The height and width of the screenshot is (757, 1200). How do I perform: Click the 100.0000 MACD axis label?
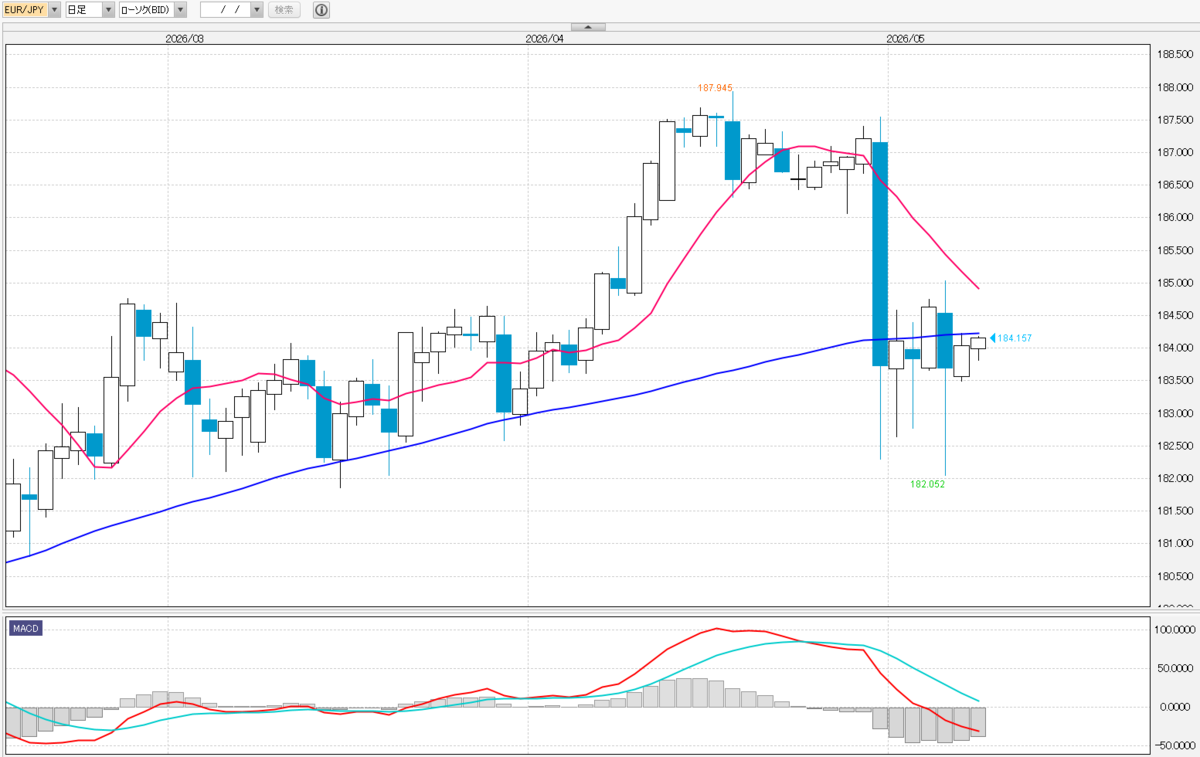point(1173,630)
